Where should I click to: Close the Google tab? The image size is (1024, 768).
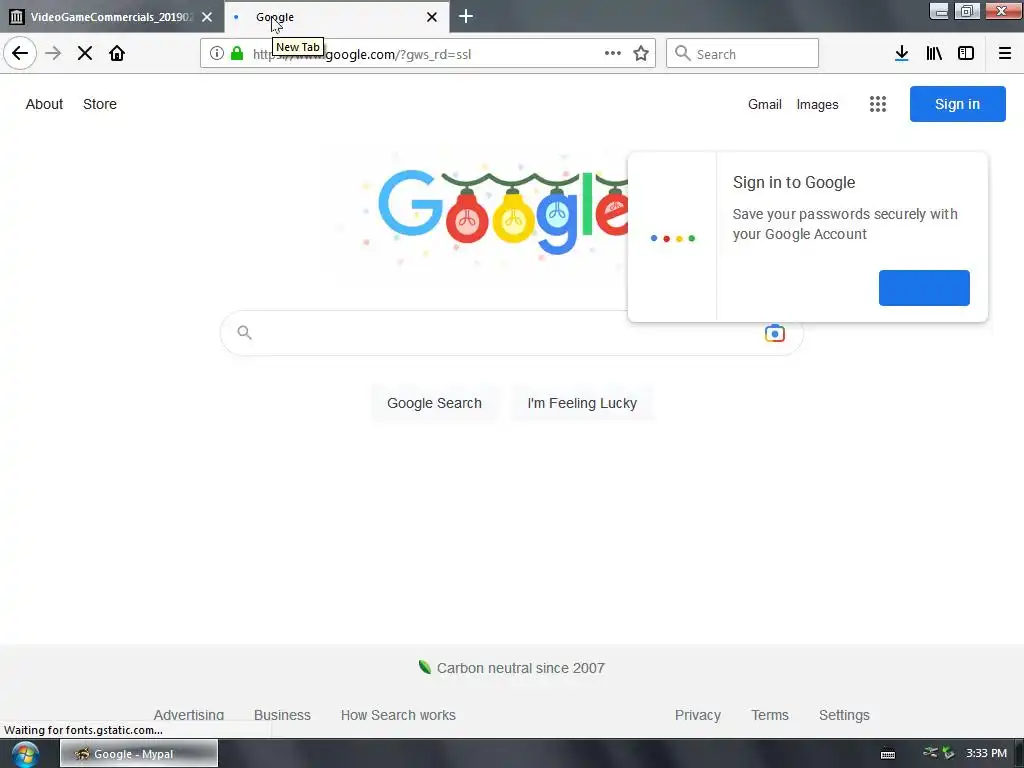tap(432, 17)
